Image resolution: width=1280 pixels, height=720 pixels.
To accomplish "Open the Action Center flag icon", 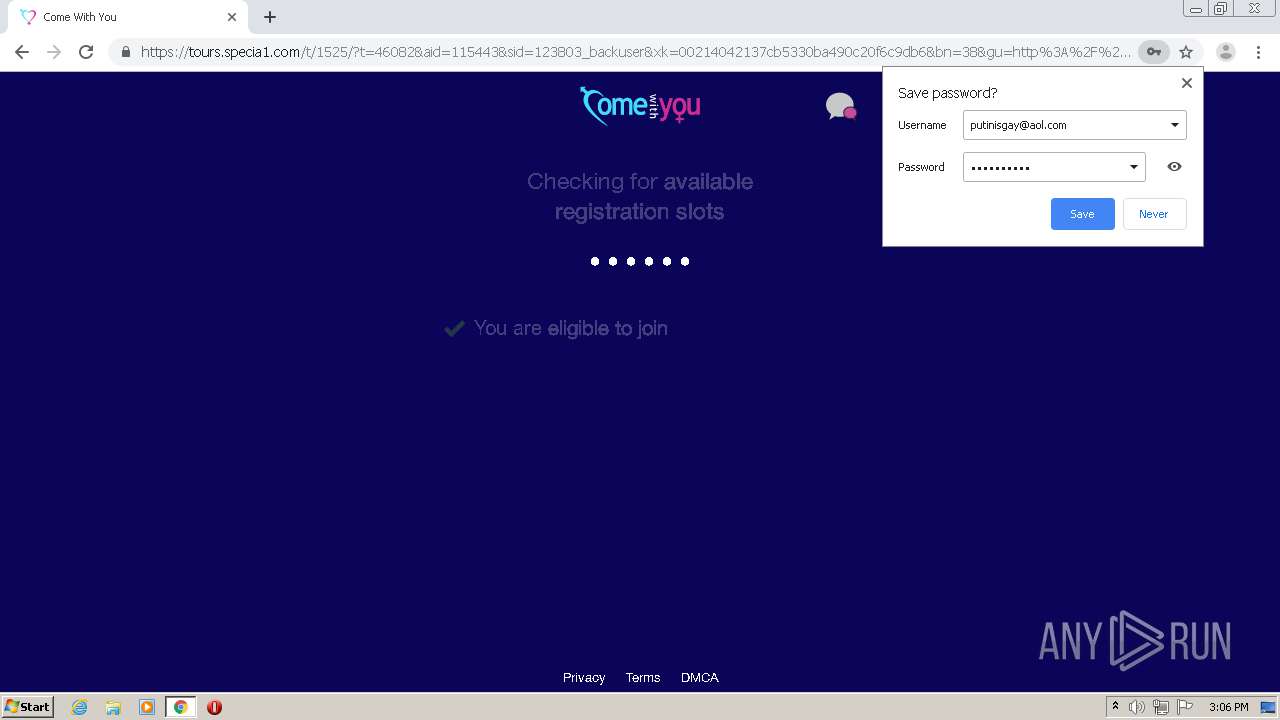I will pyautogui.click(x=1185, y=707).
